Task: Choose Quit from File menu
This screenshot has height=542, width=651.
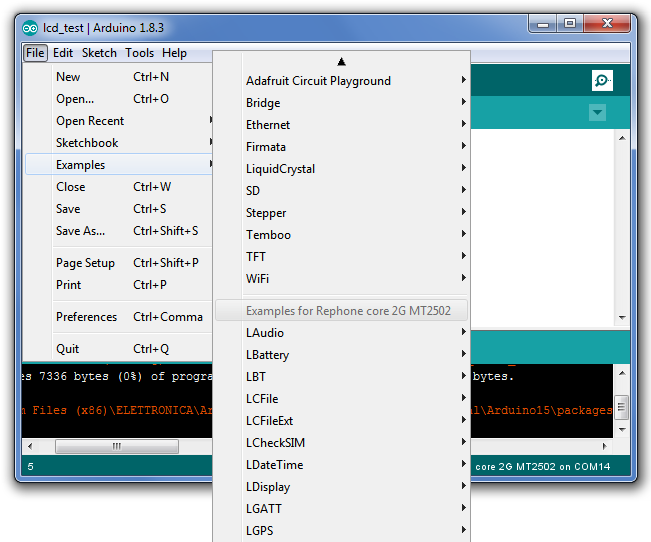Action: pos(119,349)
